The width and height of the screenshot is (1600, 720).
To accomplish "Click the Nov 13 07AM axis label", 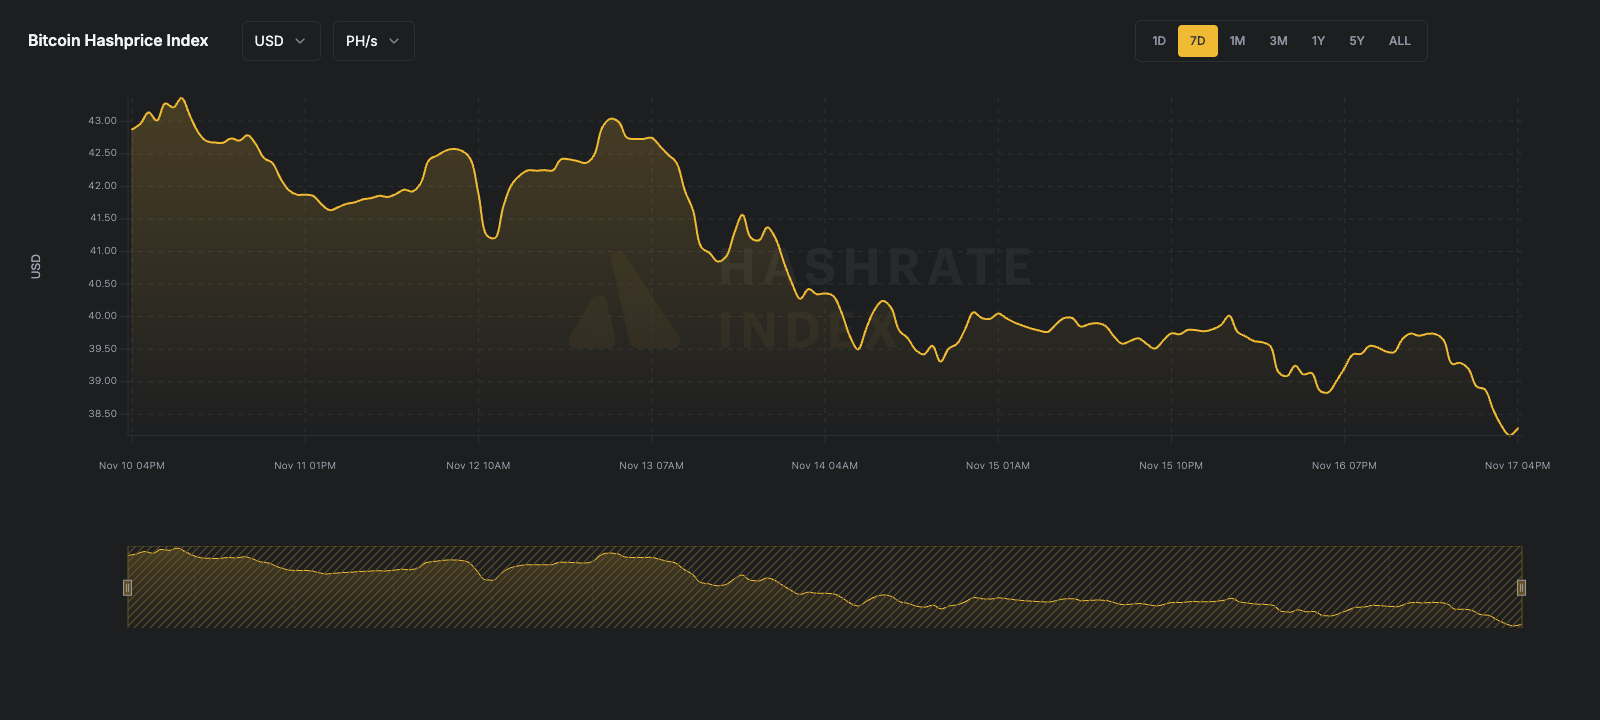I will (x=651, y=466).
